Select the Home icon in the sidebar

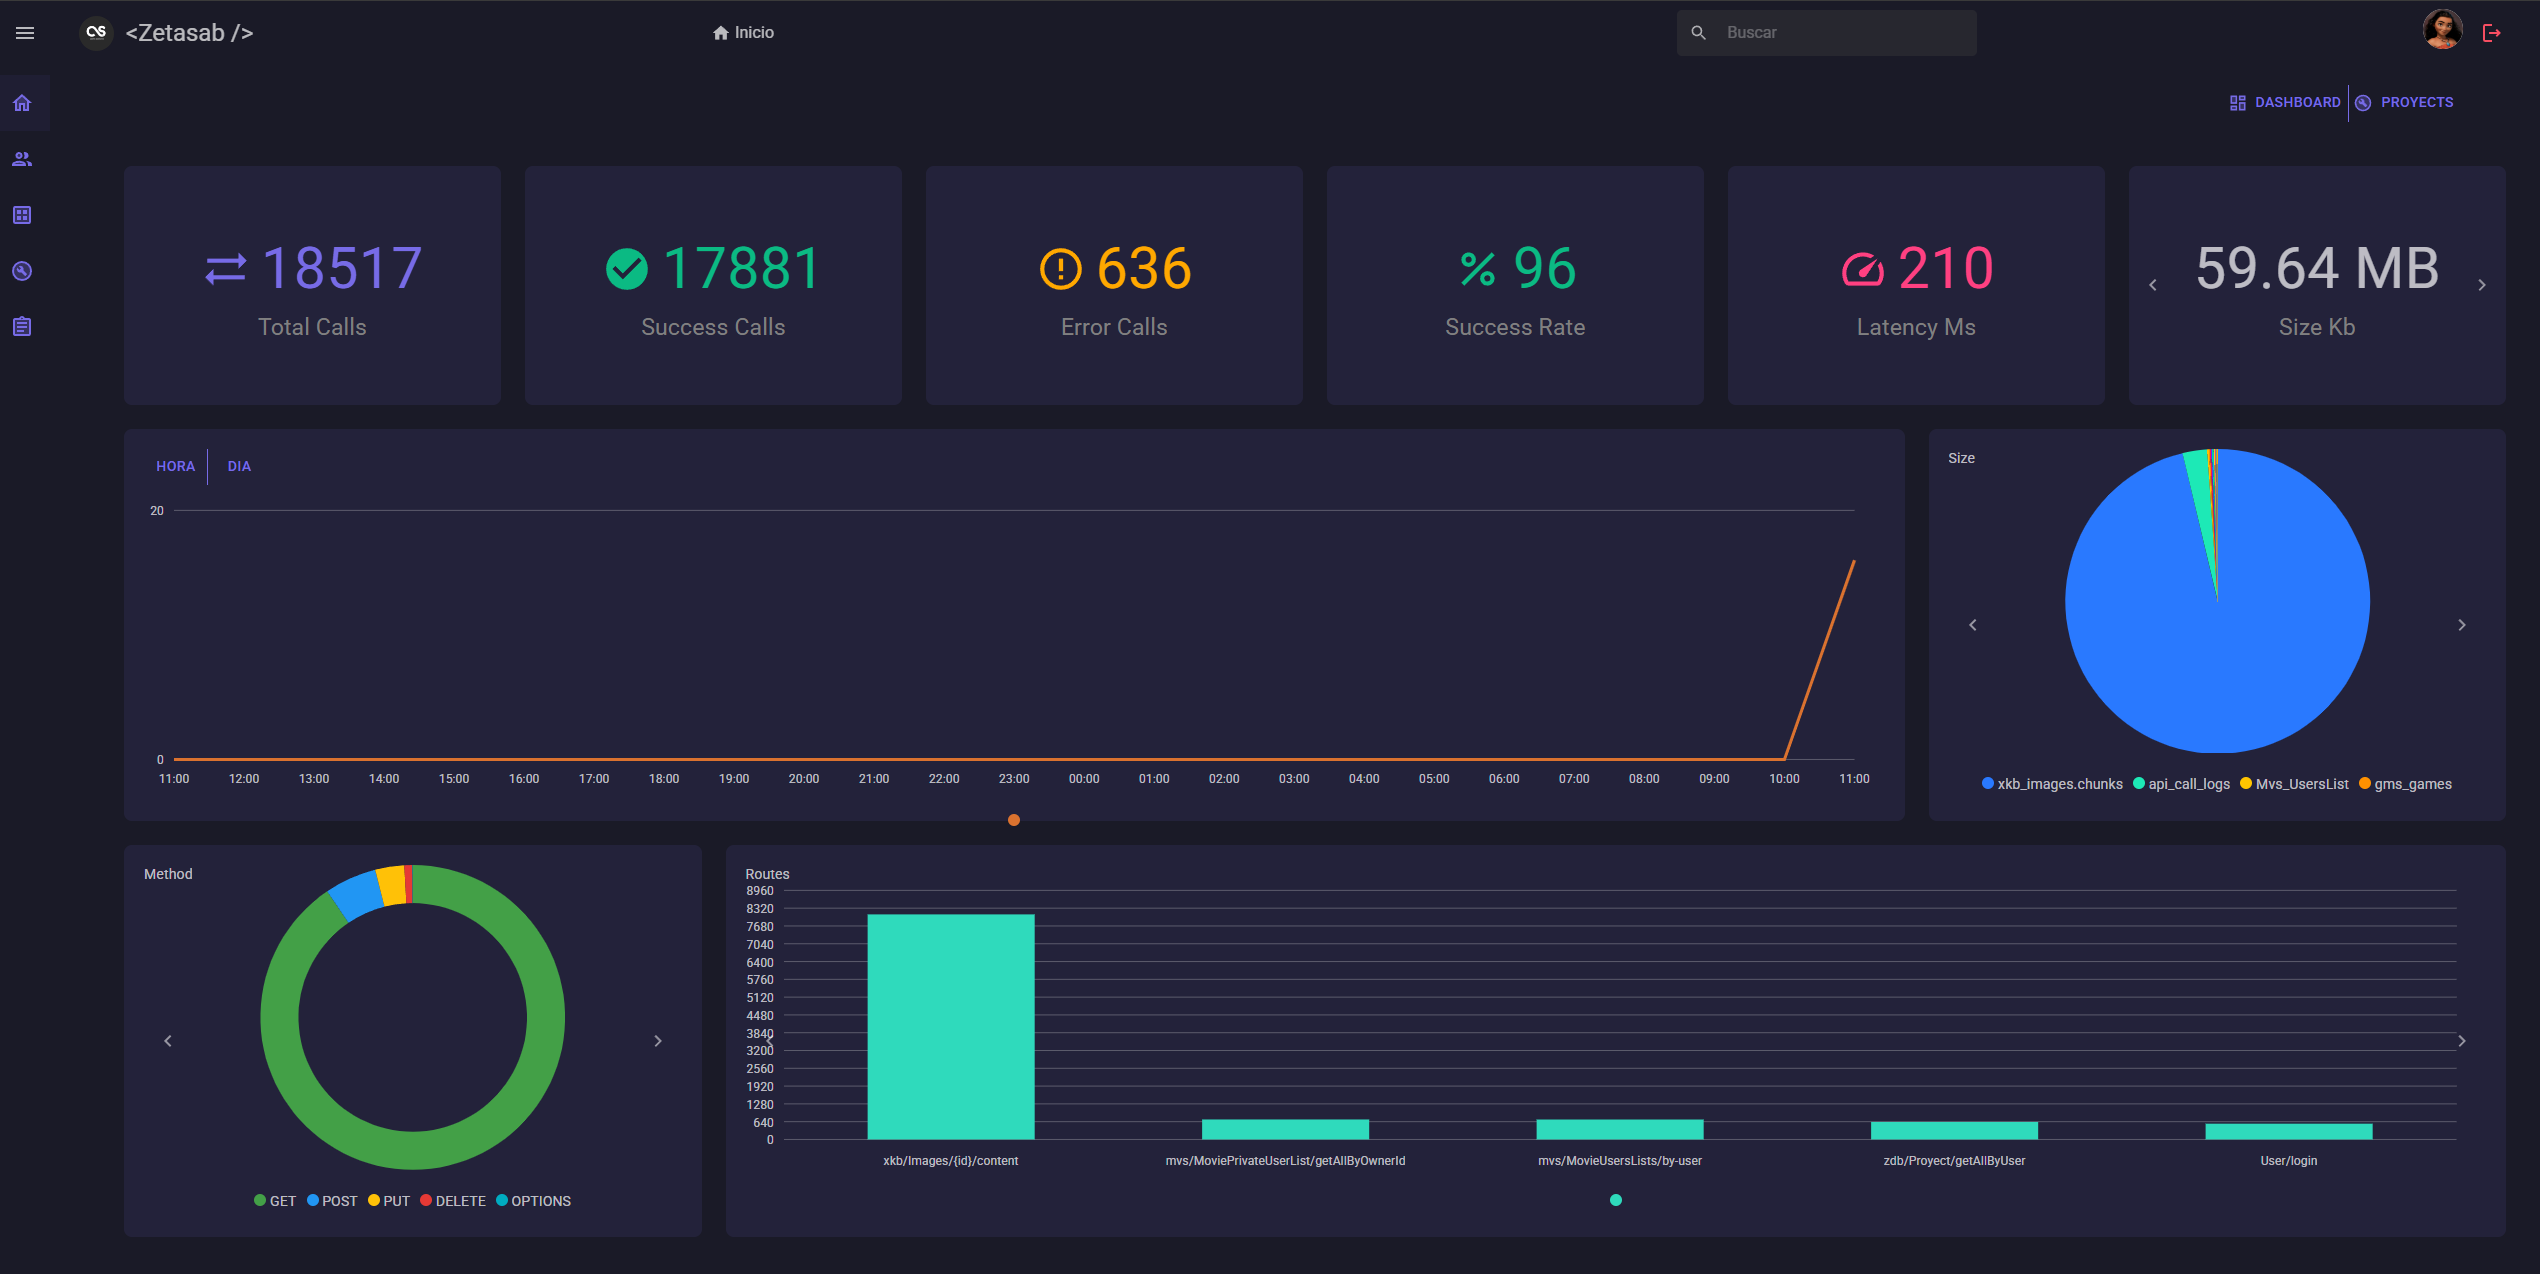[x=22, y=102]
